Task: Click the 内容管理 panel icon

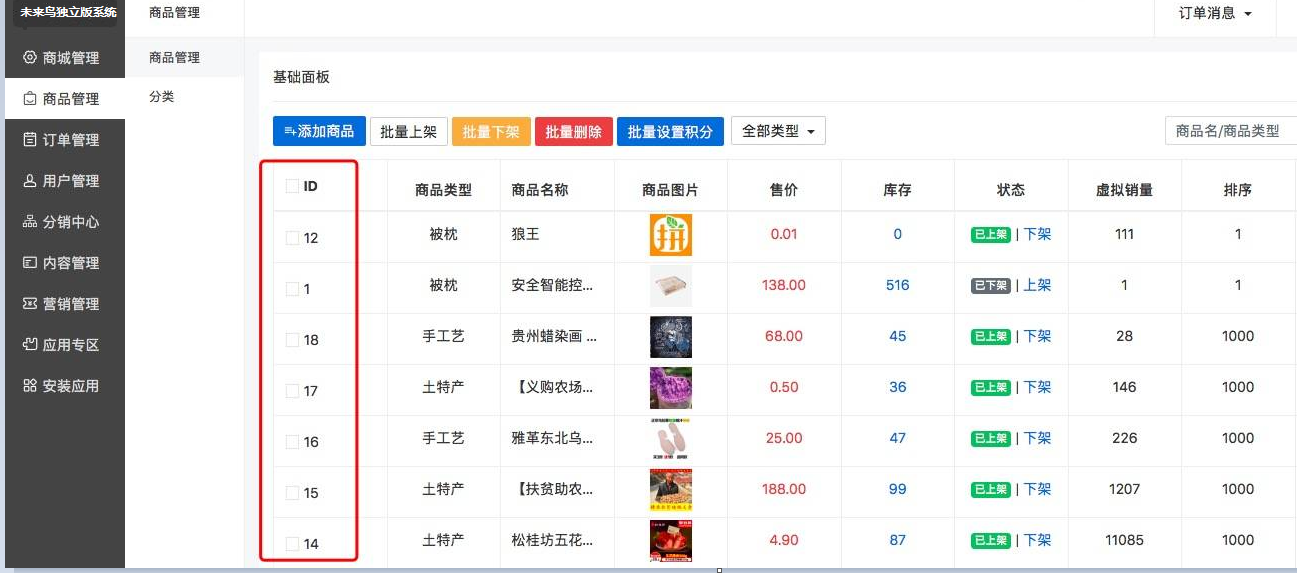Action: [x=30, y=263]
